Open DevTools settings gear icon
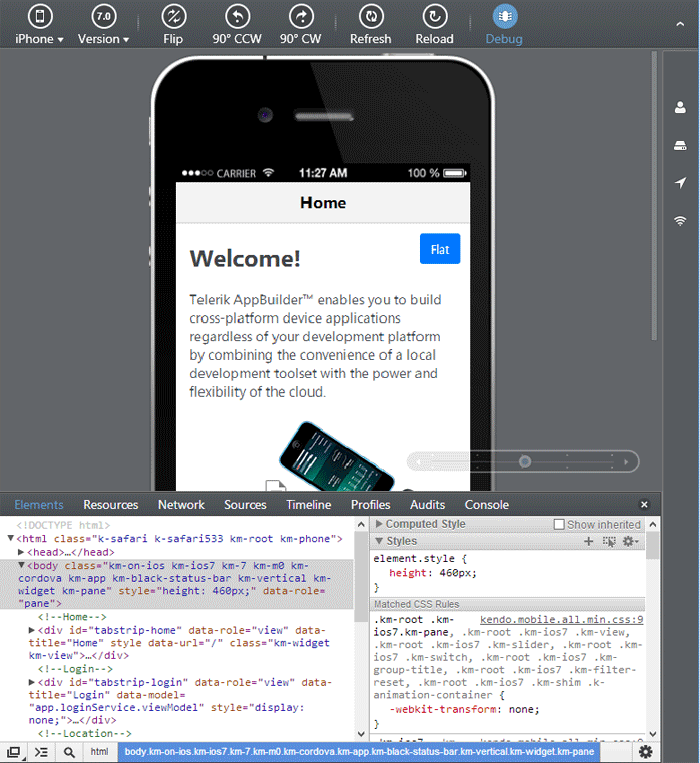This screenshot has height=763, width=700. pos(646,751)
